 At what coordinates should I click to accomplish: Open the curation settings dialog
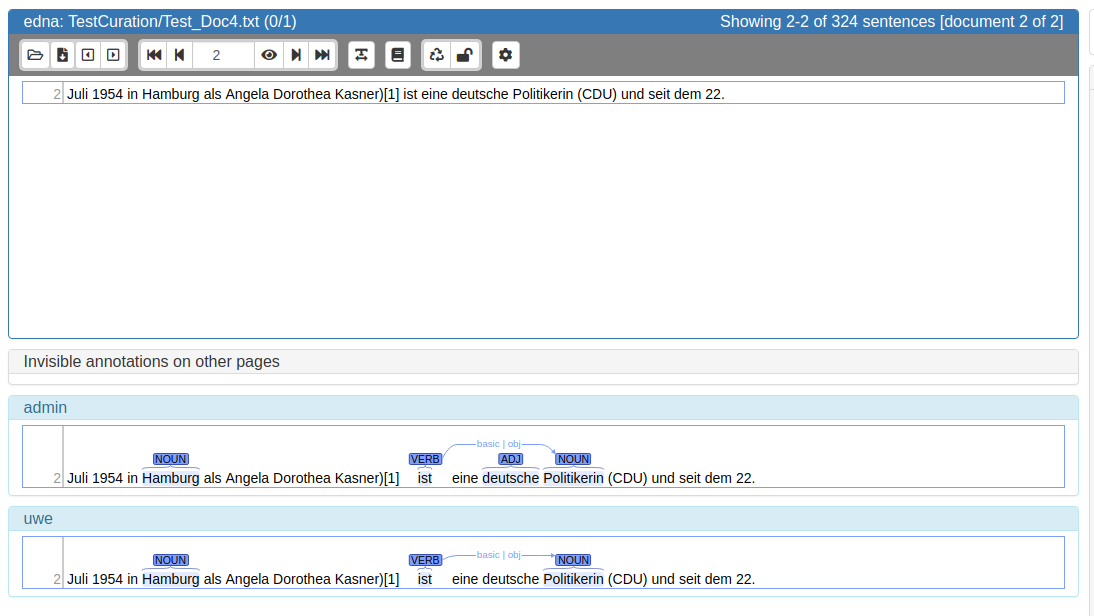505,55
